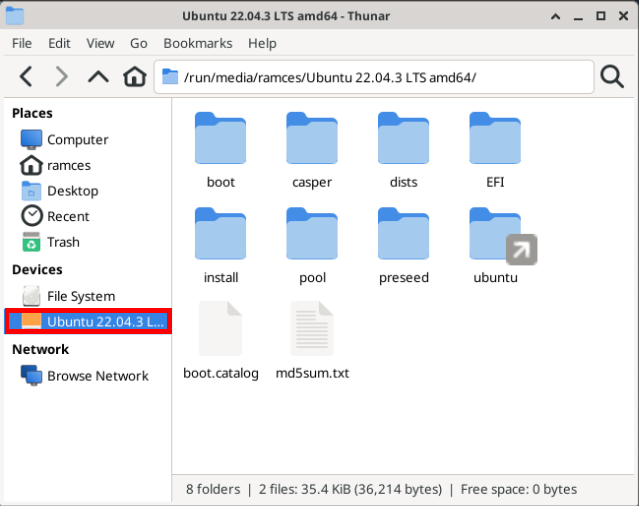Select the dists folder icon

coord(403,138)
